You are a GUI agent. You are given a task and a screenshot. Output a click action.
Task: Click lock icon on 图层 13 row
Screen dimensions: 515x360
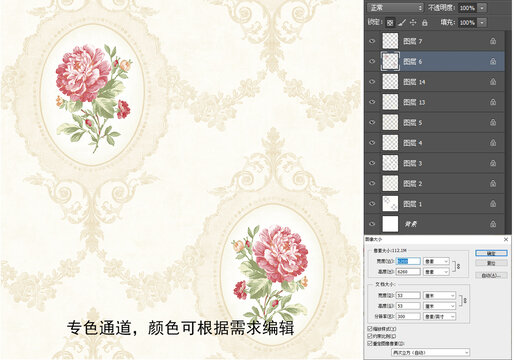click(493, 102)
